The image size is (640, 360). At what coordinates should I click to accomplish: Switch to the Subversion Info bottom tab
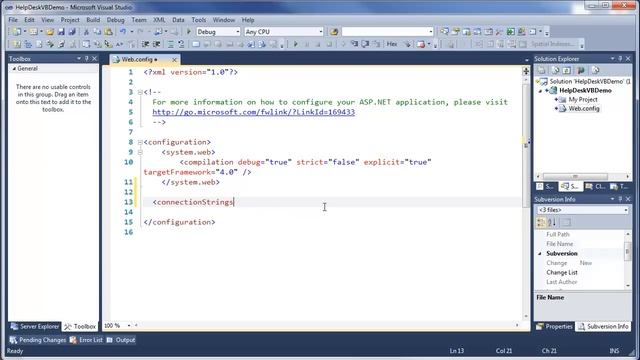(x=603, y=327)
